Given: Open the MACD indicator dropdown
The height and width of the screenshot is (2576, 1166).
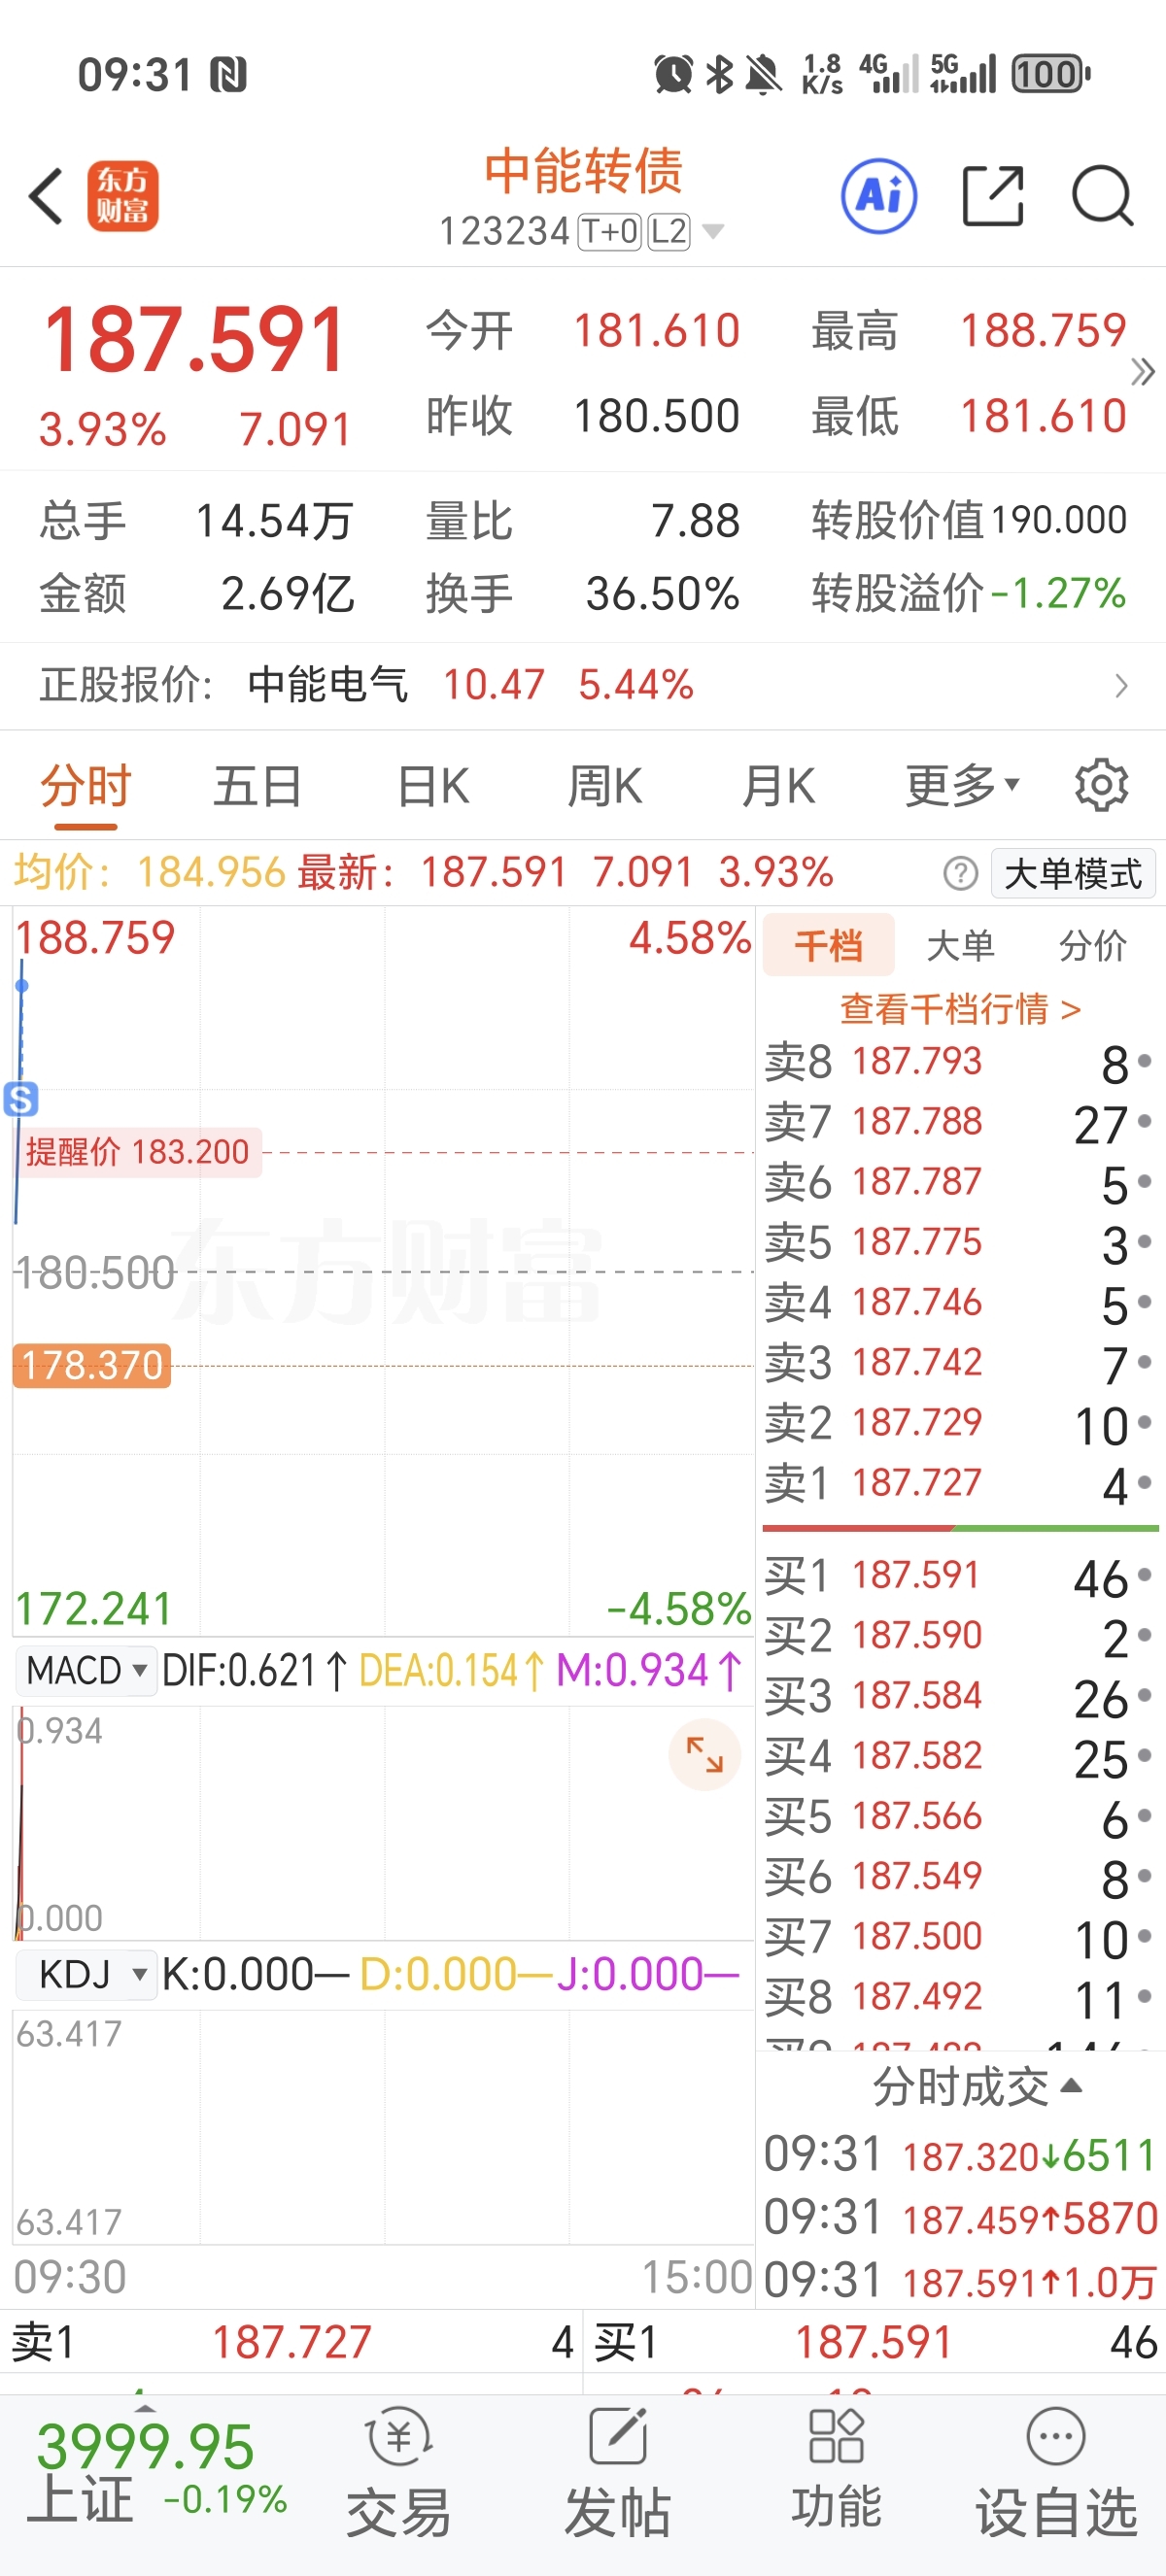Looking at the screenshot, I should point(87,1670).
